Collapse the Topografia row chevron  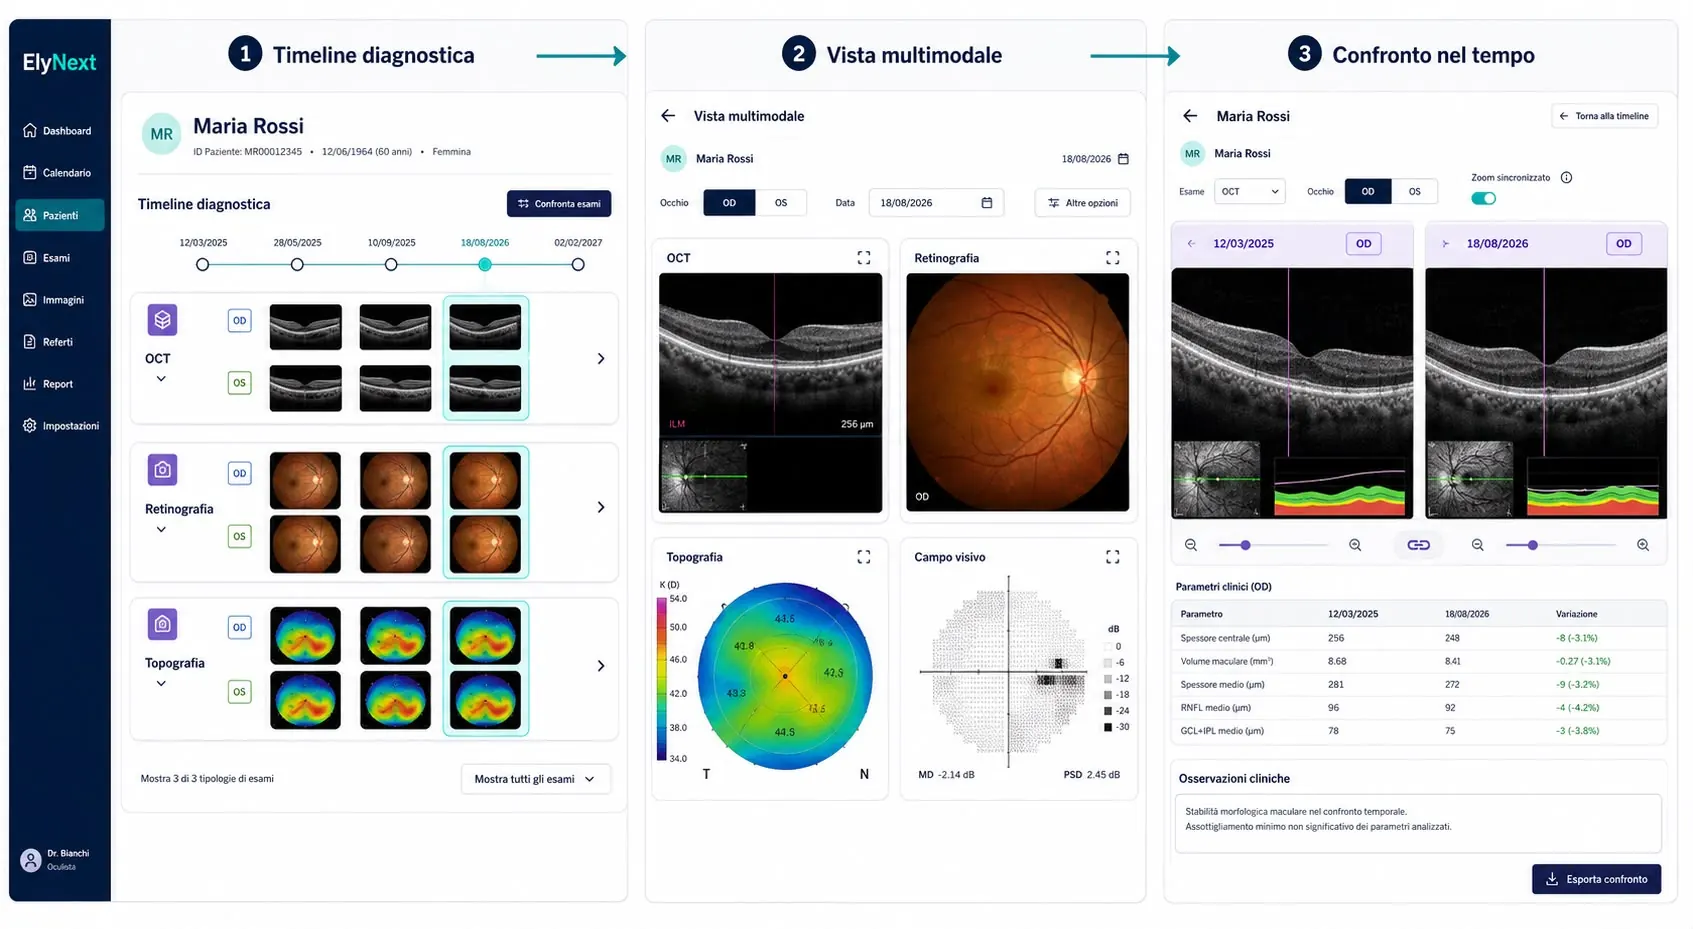coord(161,684)
